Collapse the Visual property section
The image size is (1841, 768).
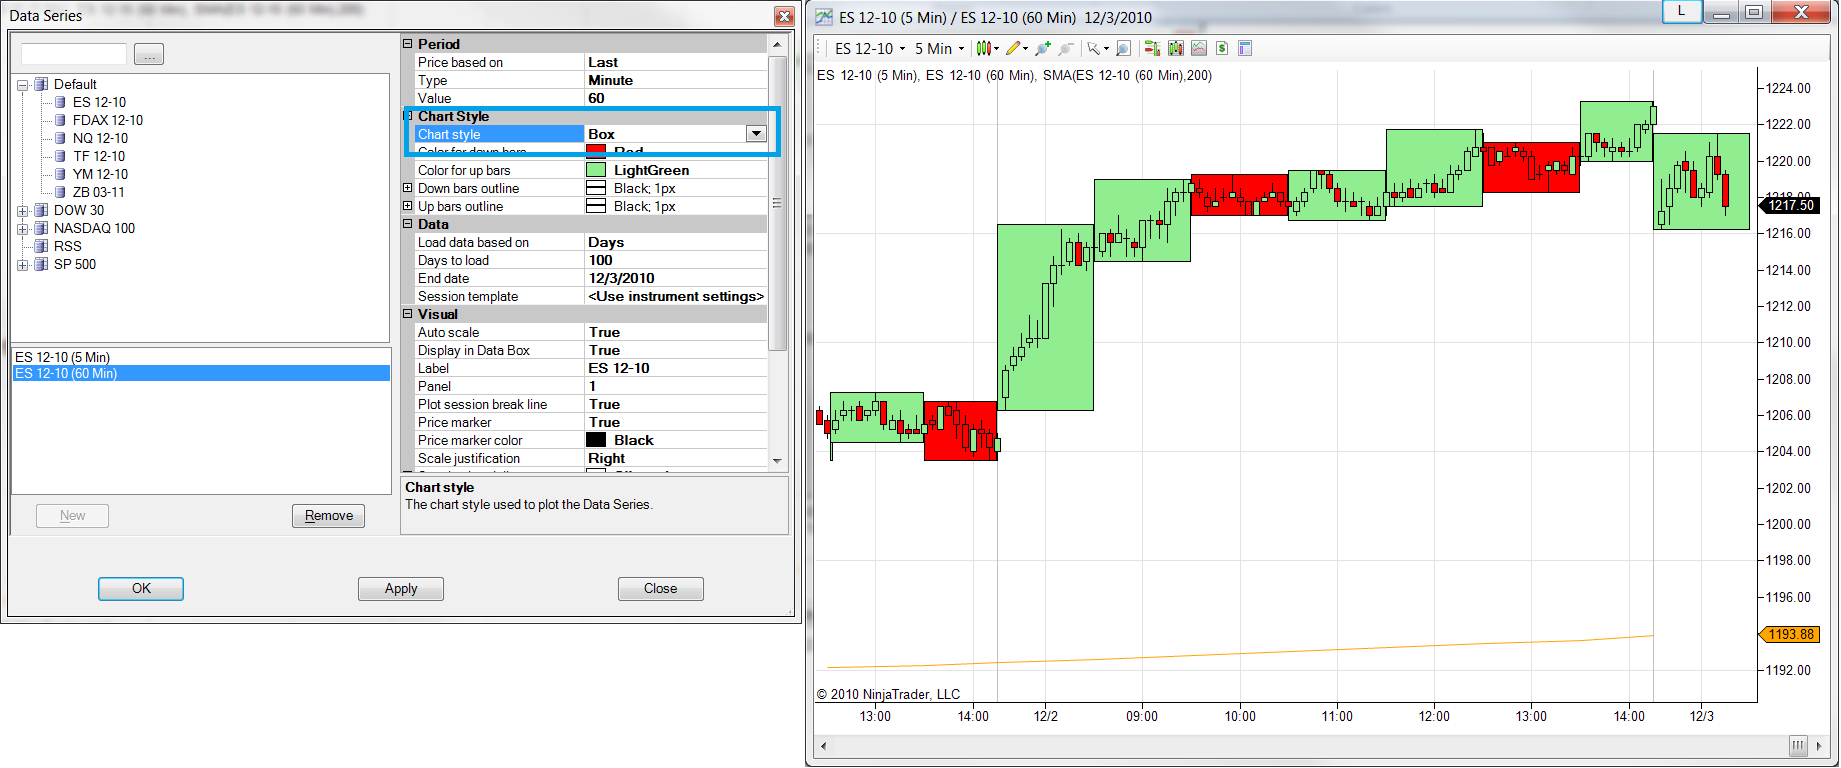click(x=408, y=314)
